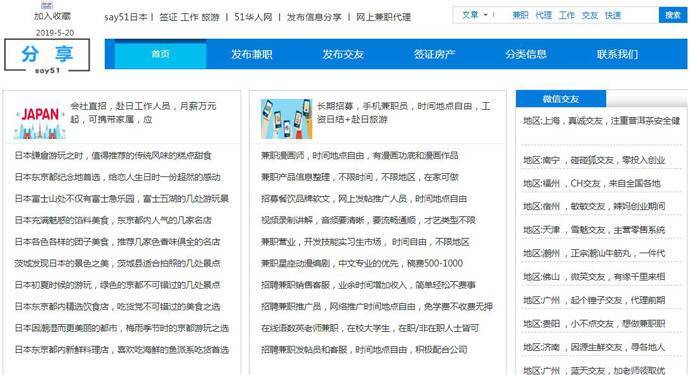Open the 招聘兼职发帖员和客服 listing
Screen dimensions: 690x375
(364, 349)
